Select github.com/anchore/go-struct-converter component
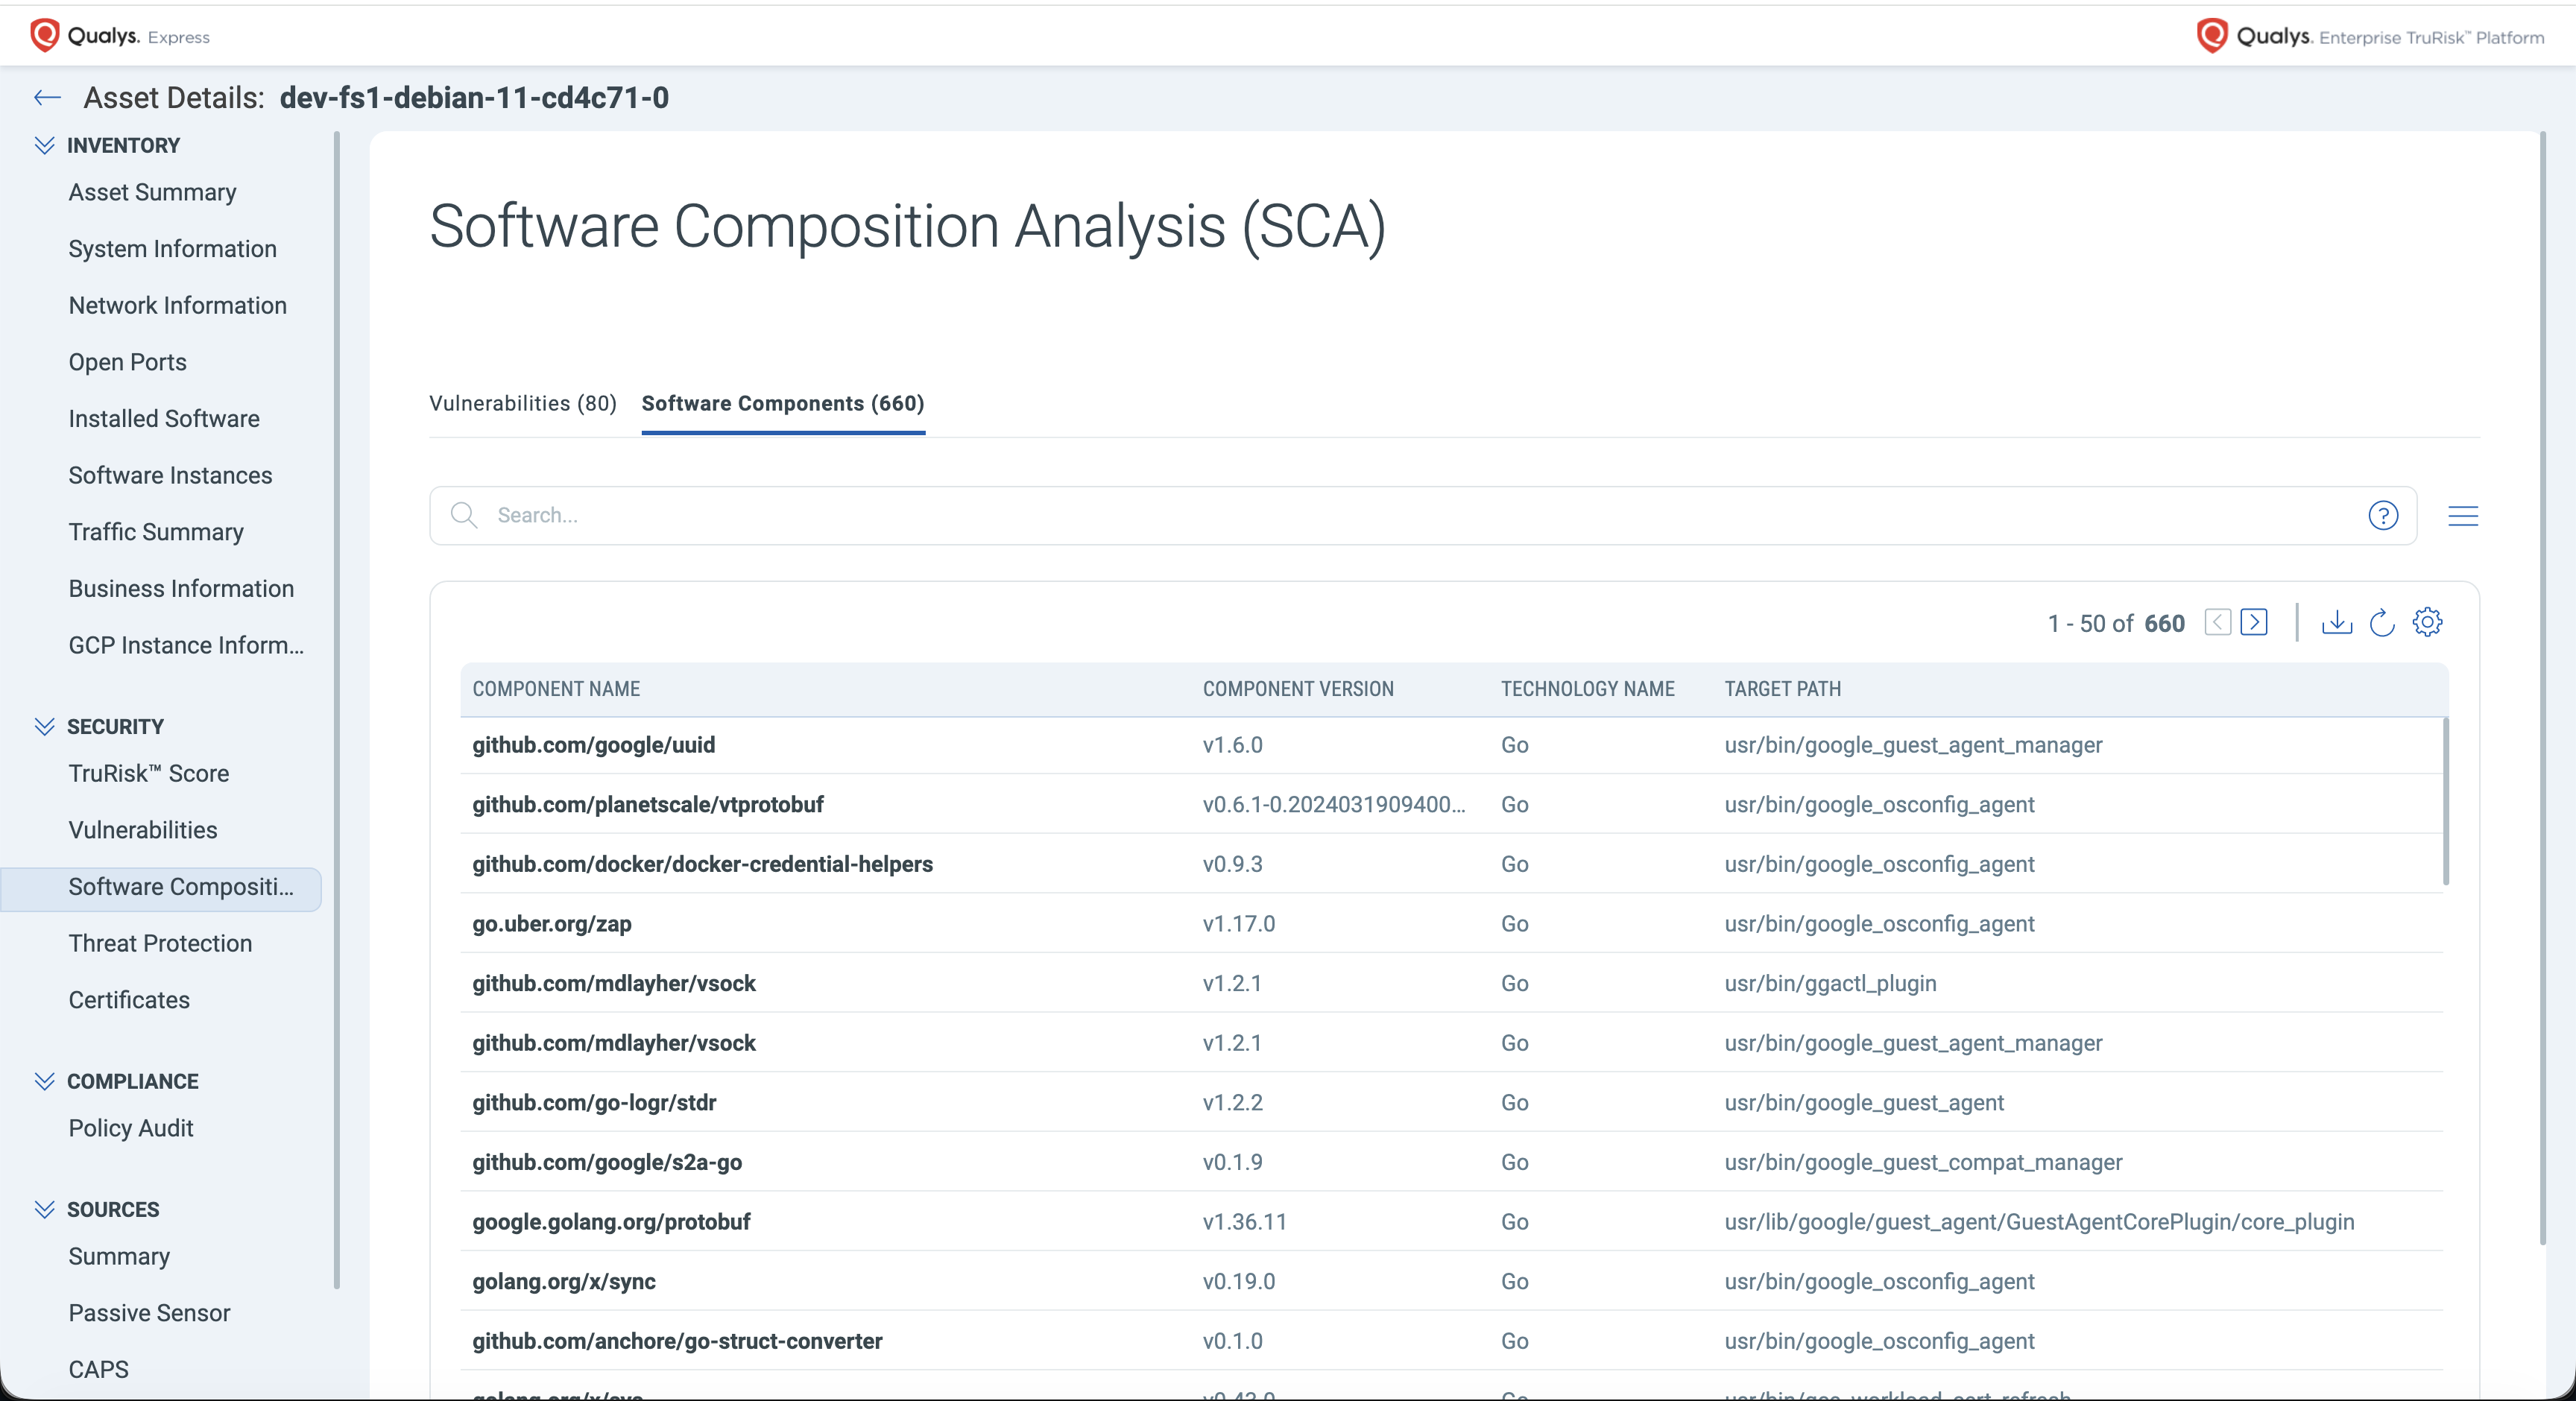The height and width of the screenshot is (1401, 2576). 677,1341
